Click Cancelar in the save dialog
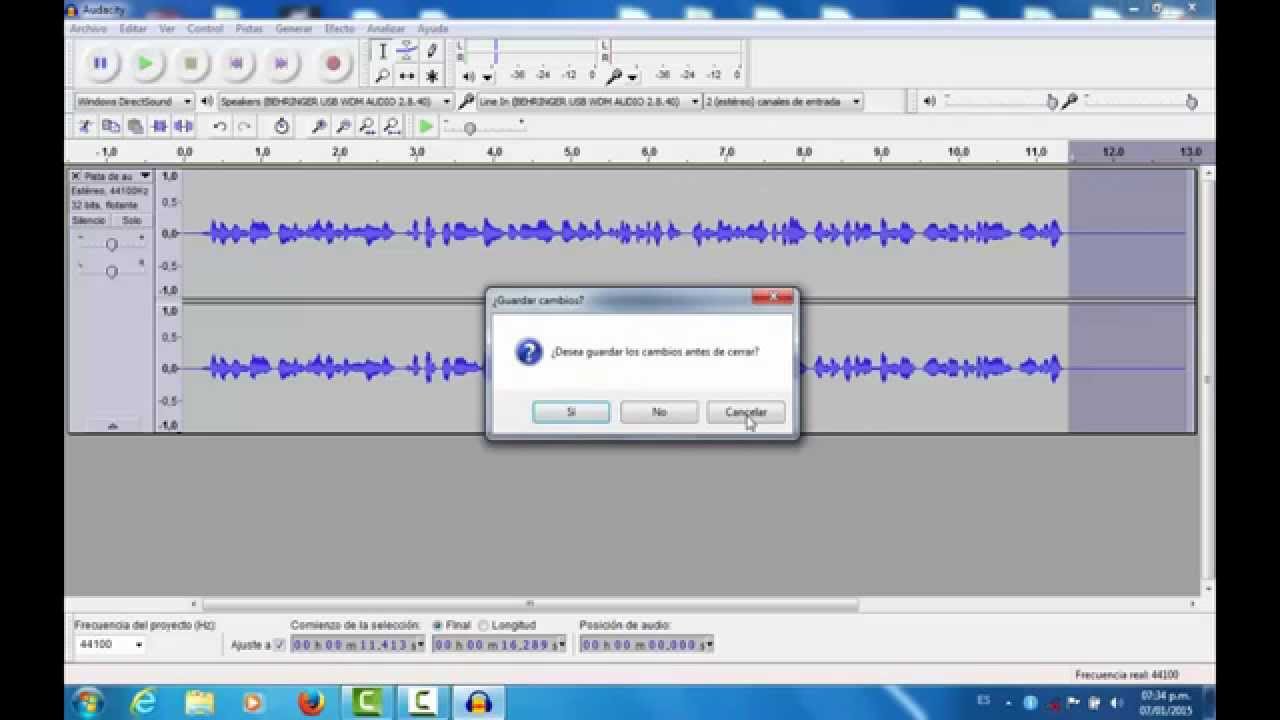 click(746, 412)
